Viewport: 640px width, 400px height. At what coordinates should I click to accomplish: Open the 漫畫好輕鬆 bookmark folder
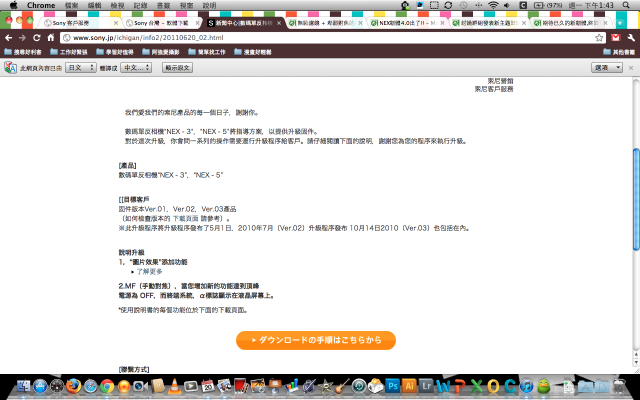pos(253,52)
